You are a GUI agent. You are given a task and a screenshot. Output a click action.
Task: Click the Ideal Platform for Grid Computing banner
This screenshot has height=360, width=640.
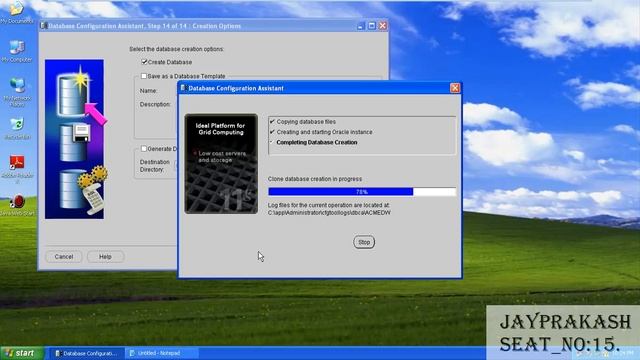221,164
